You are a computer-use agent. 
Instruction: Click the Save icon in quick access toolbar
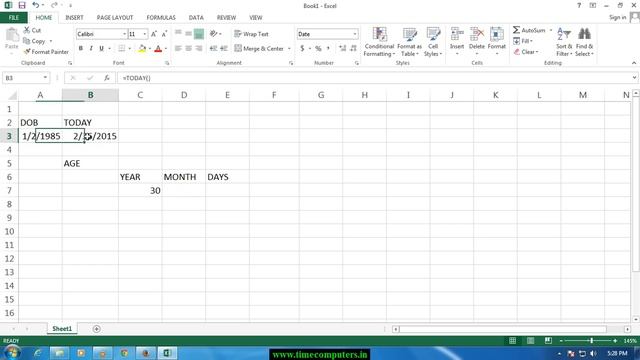click(x=22, y=5)
